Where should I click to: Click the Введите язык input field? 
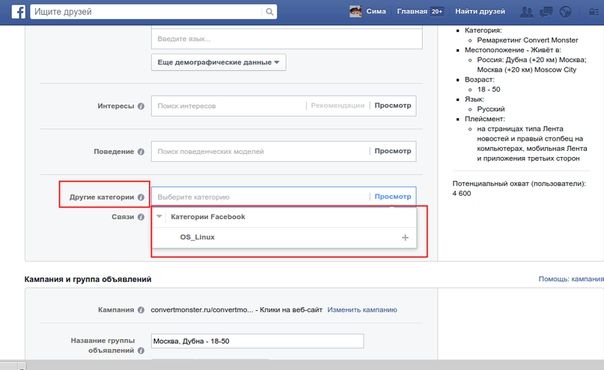tap(287, 39)
